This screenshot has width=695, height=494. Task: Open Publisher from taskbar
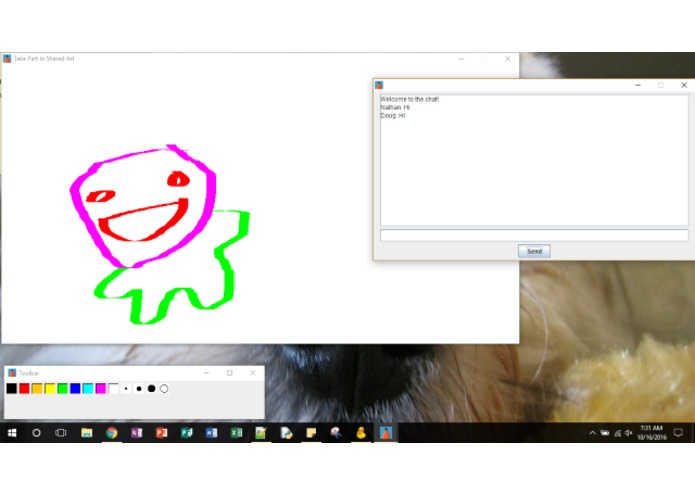point(187,433)
